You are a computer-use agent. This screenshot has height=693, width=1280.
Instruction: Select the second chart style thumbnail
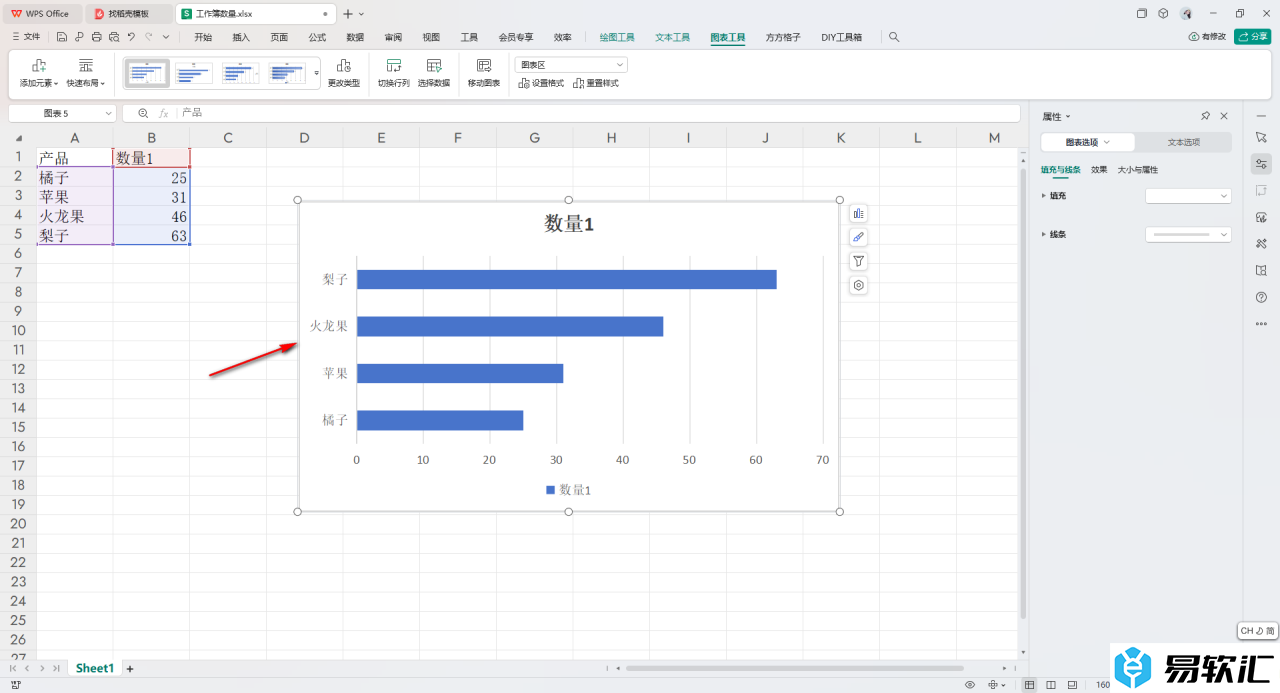194,73
